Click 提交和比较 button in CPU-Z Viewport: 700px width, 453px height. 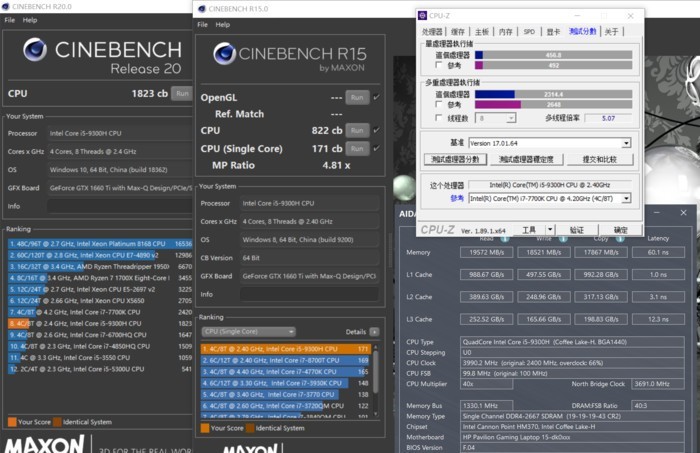click(x=600, y=159)
